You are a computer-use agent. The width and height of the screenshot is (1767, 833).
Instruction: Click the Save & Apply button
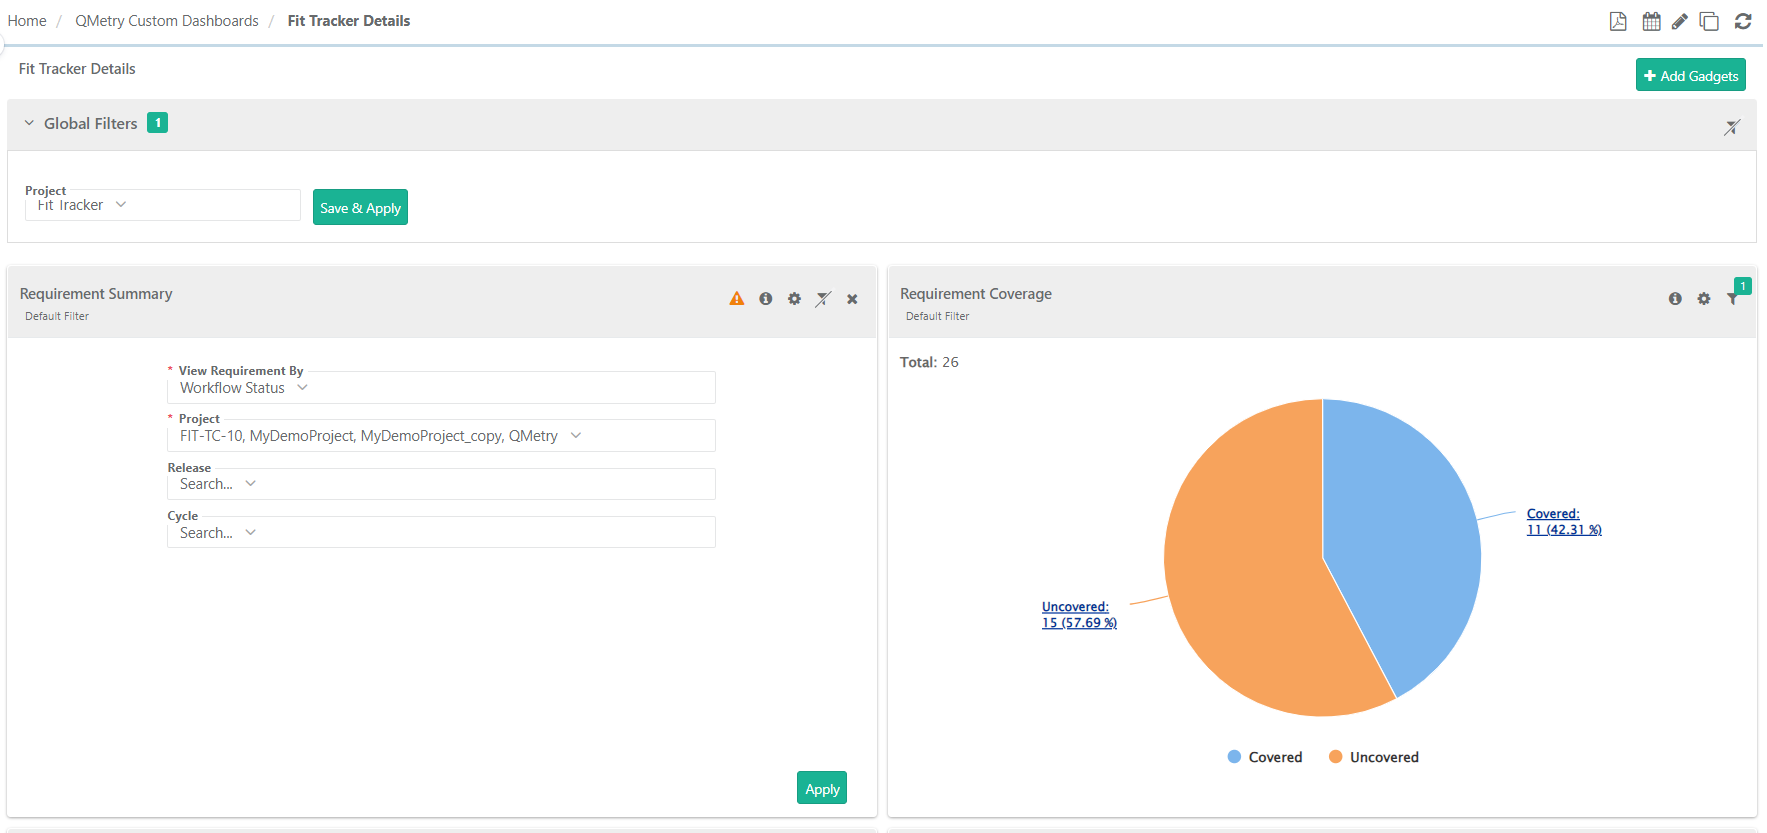click(360, 207)
